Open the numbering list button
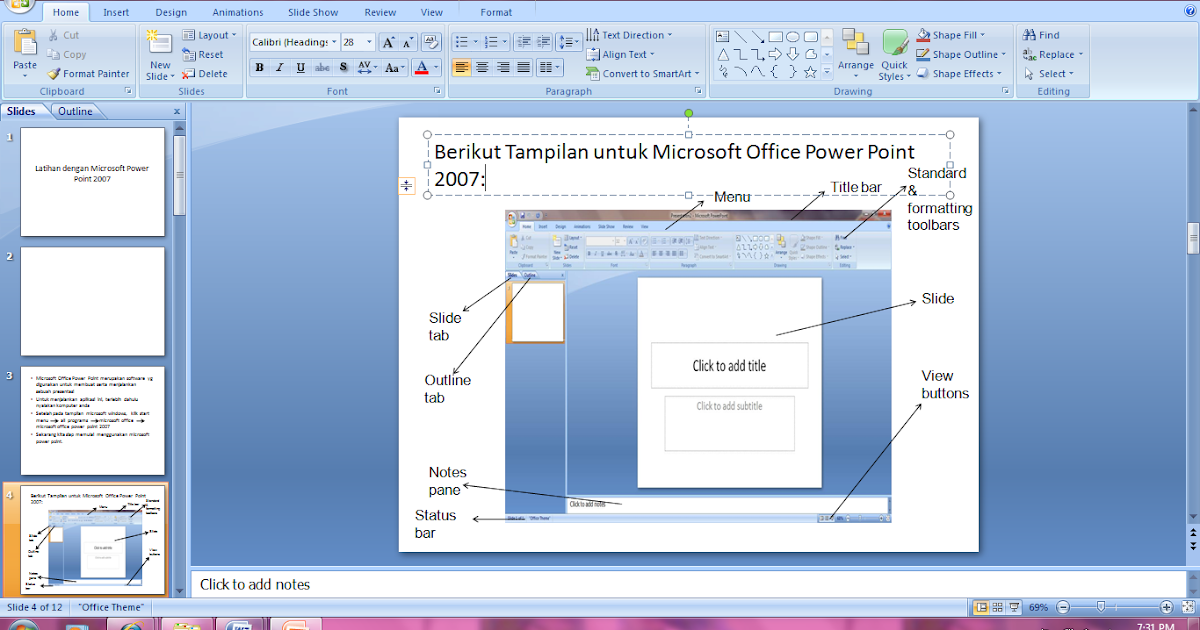Image resolution: width=1200 pixels, height=630 pixels. tap(496, 42)
